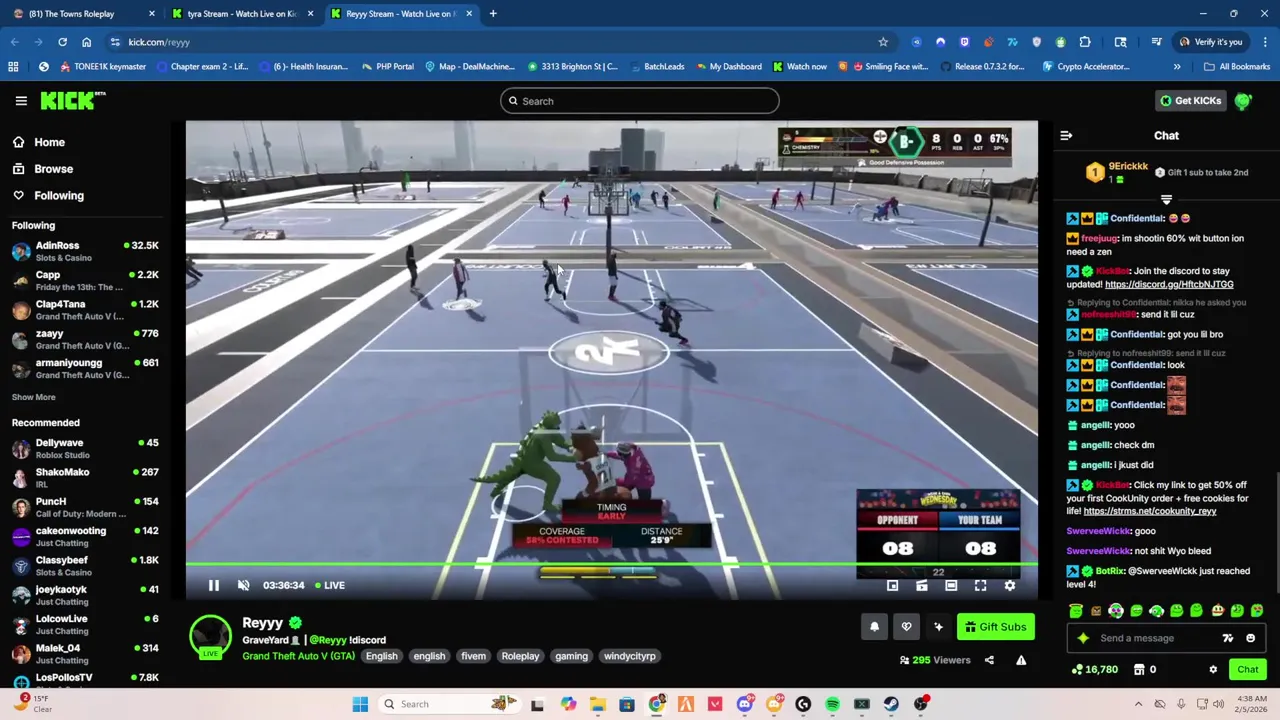
Task: Click the sparkle subscribe button beside Gift Subs
Action: coord(938,627)
